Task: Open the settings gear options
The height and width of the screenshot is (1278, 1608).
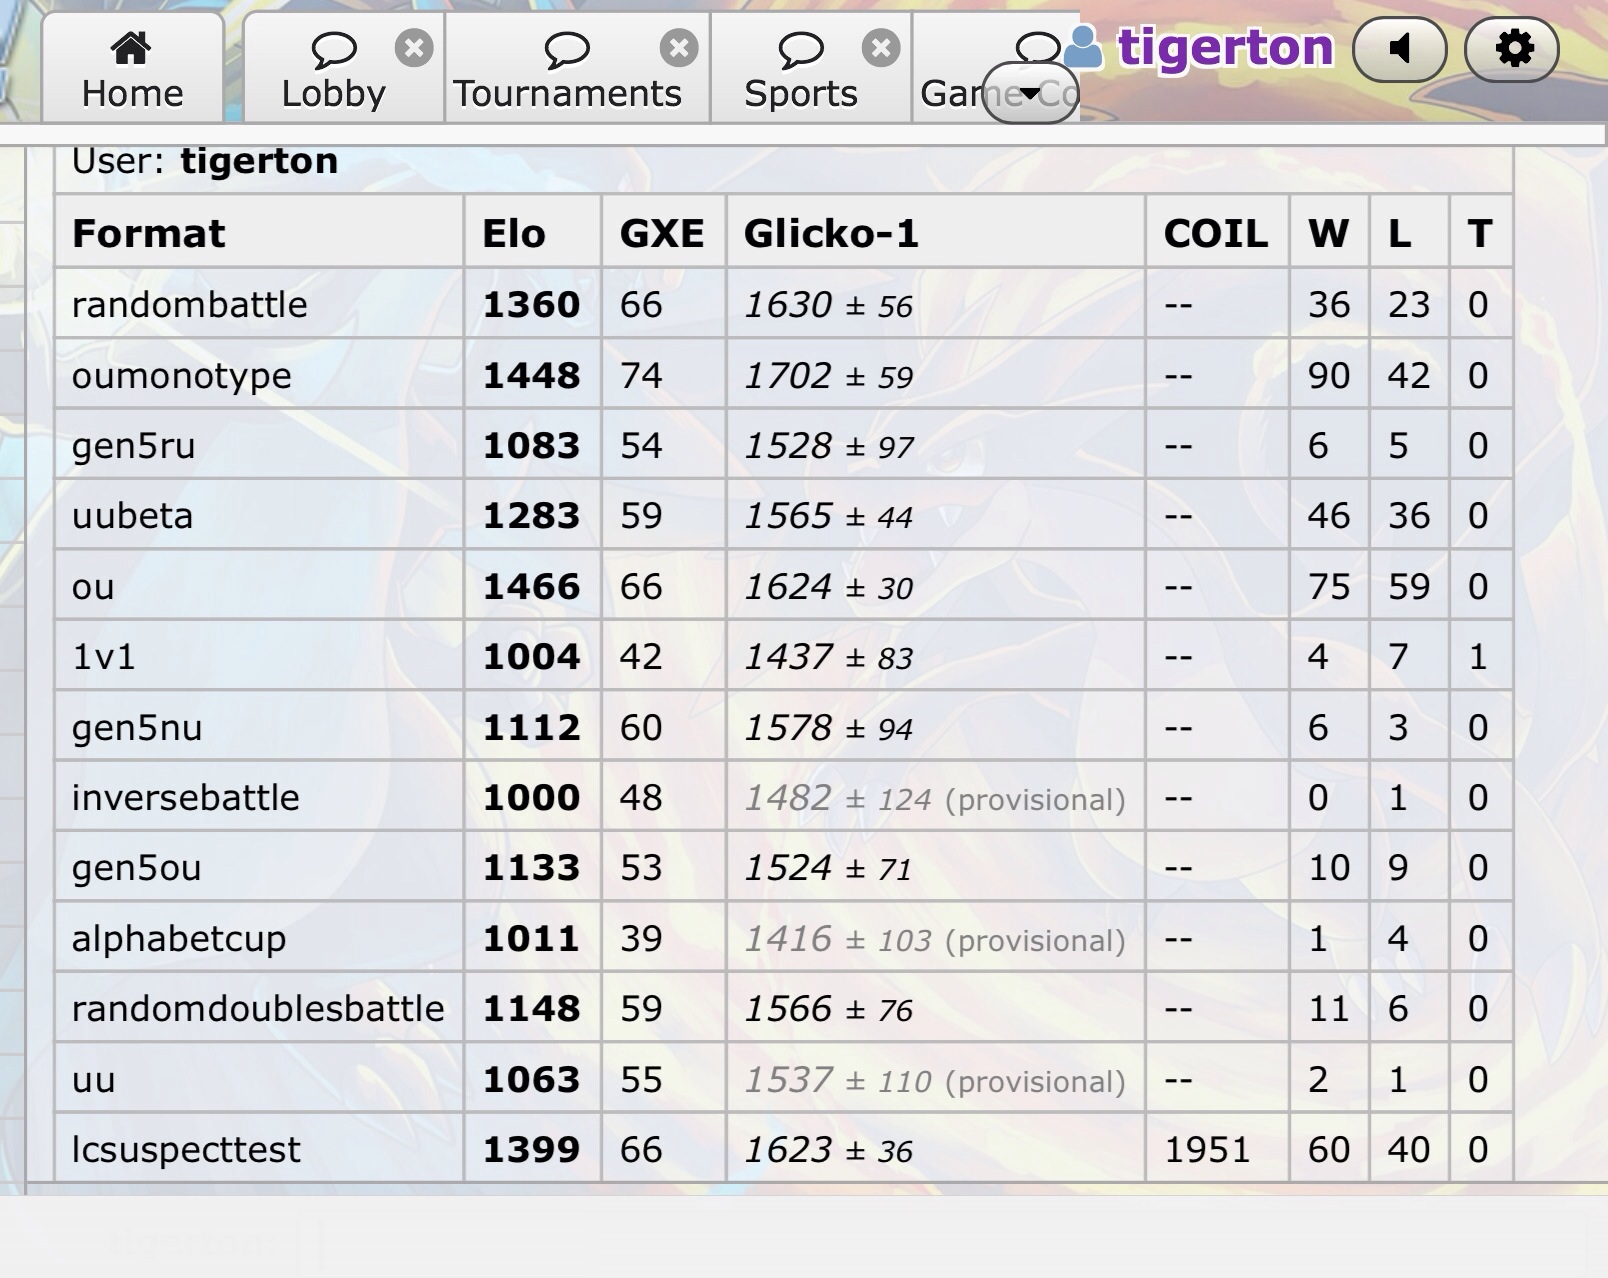Action: pos(1512,48)
